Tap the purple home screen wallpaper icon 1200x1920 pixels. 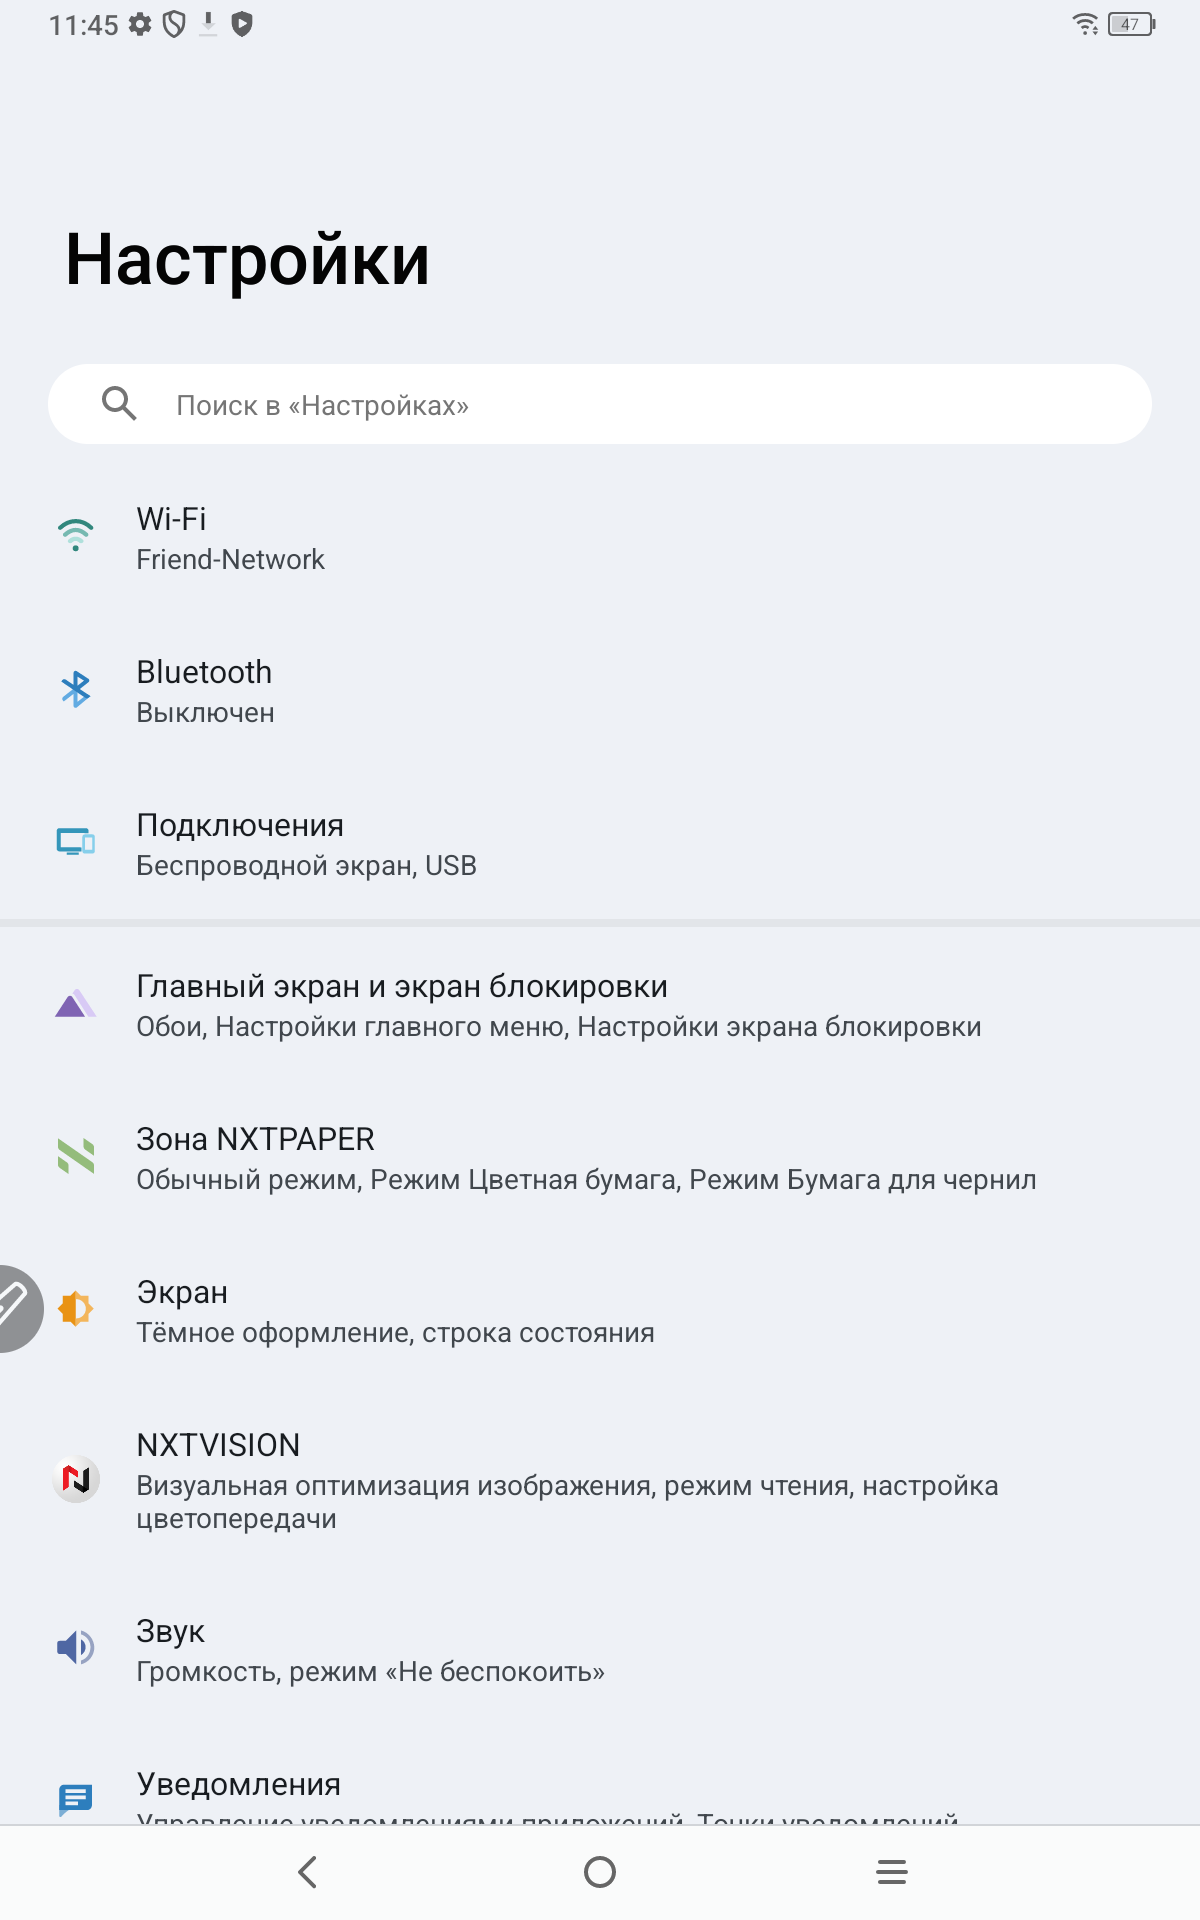[76, 1003]
